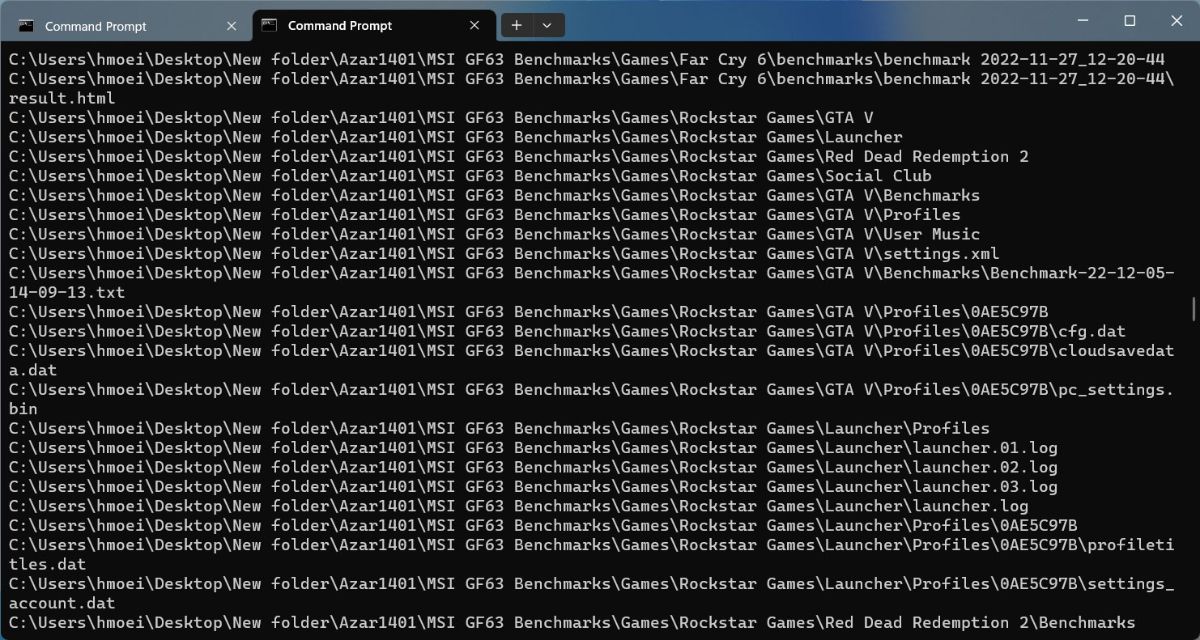Minimize the terminal window

point(1083,20)
